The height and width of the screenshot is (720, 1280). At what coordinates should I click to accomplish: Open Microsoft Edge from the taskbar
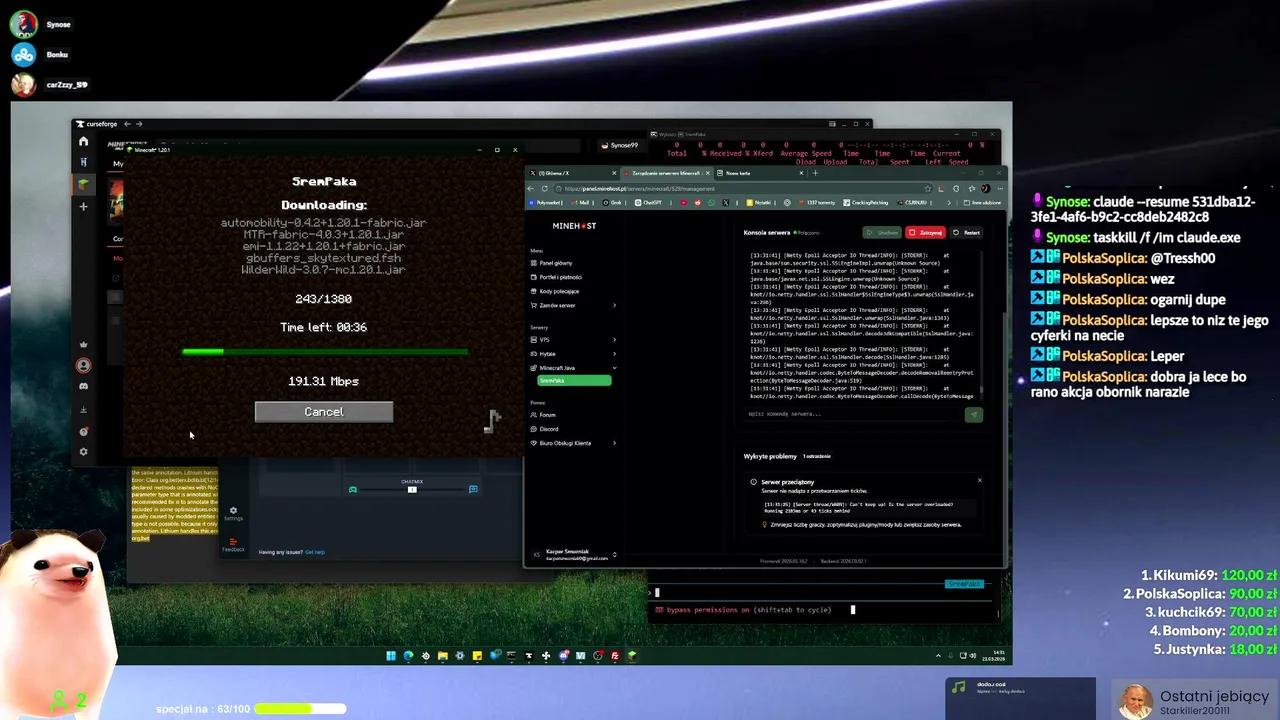[408, 656]
